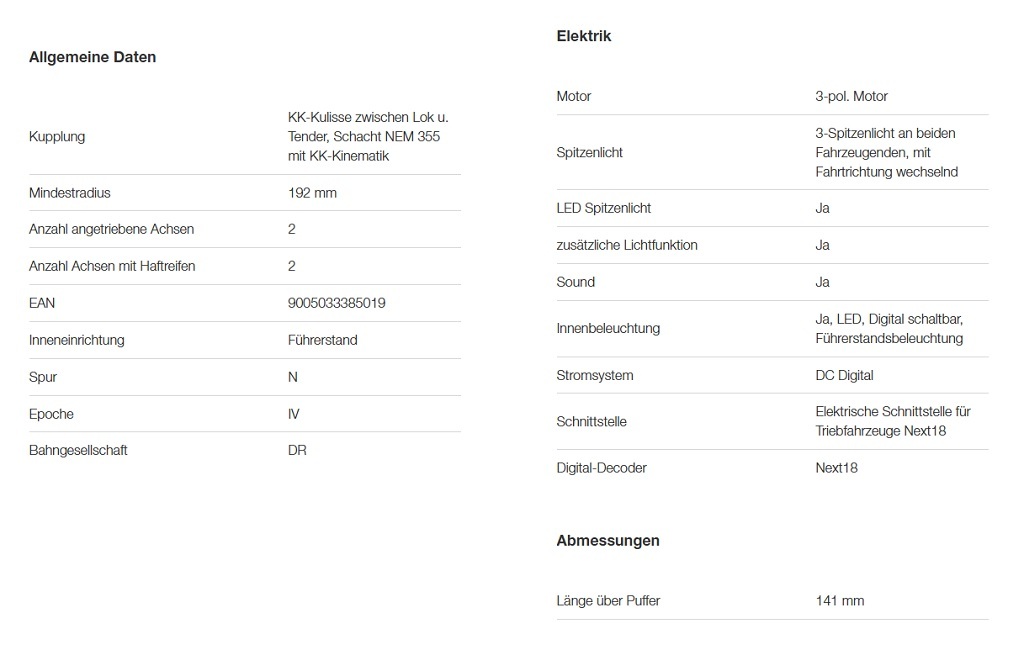Click the Mindestradius value 192 mm
The image size is (1024, 650).
coord(312,193)
